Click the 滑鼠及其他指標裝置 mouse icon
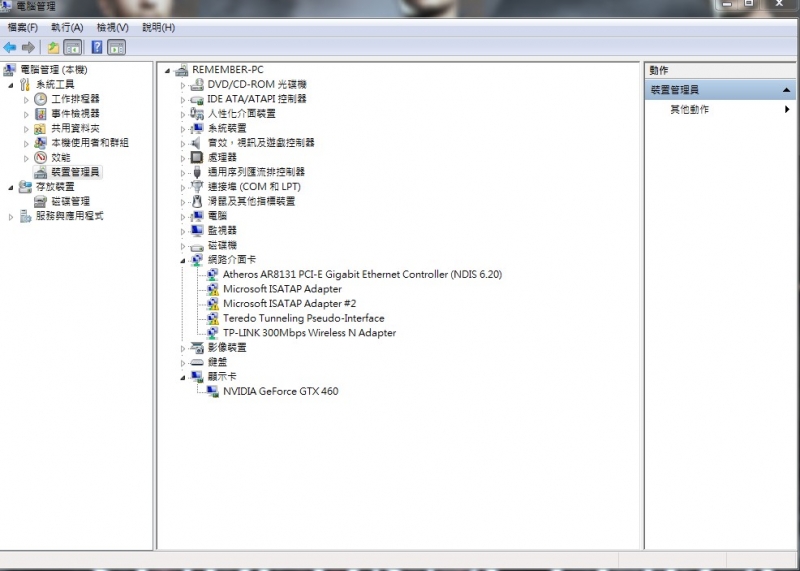The width and height of the screenshot is (800, 571). (197, 201)
